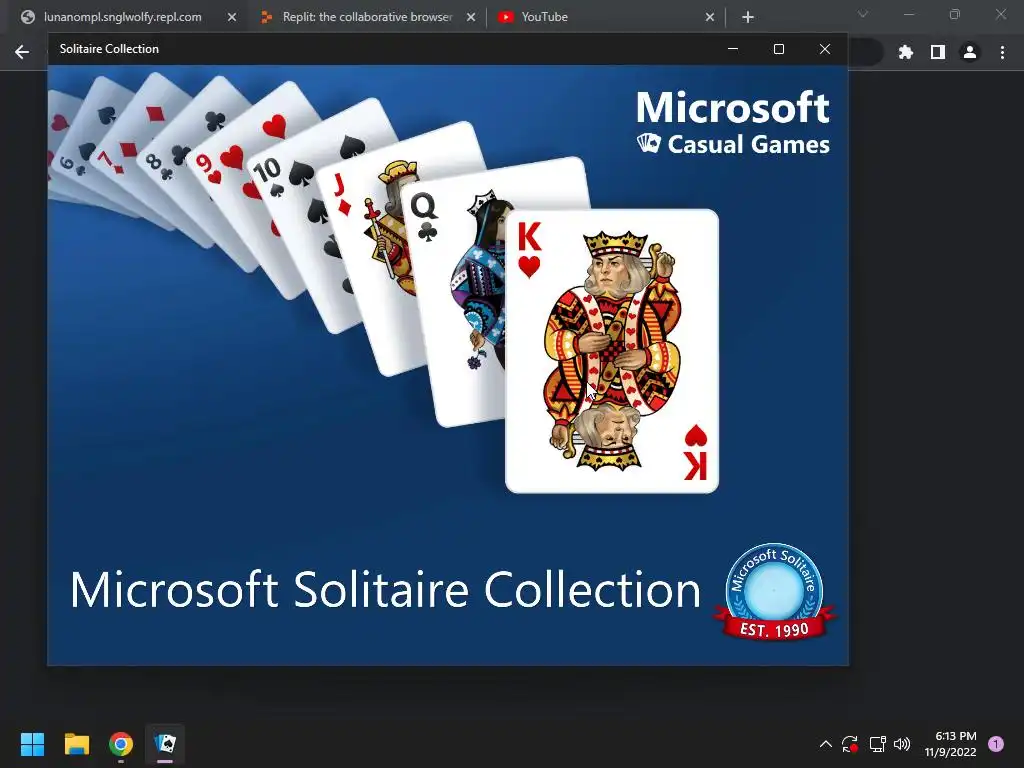Switch to Chrome in the taskbar
The height and width of the screenshot is (768, 1024).
tap(121, 744)
